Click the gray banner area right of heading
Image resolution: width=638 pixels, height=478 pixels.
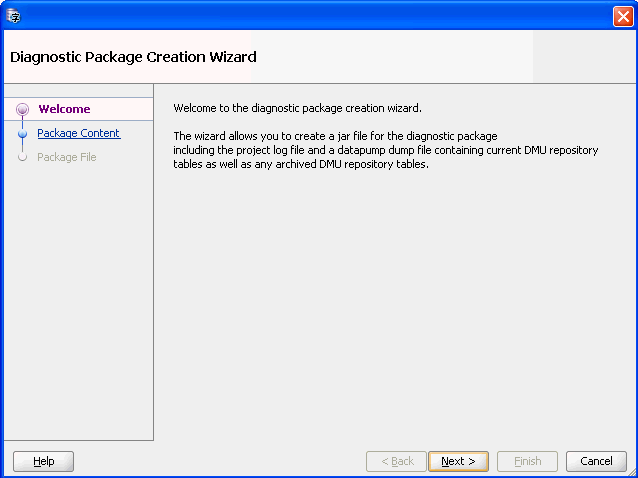[582, 57]
